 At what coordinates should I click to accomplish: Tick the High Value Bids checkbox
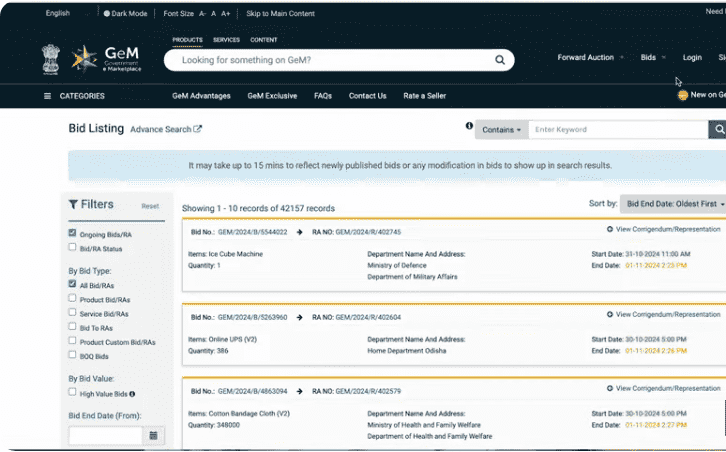click(x=72, y=393)
